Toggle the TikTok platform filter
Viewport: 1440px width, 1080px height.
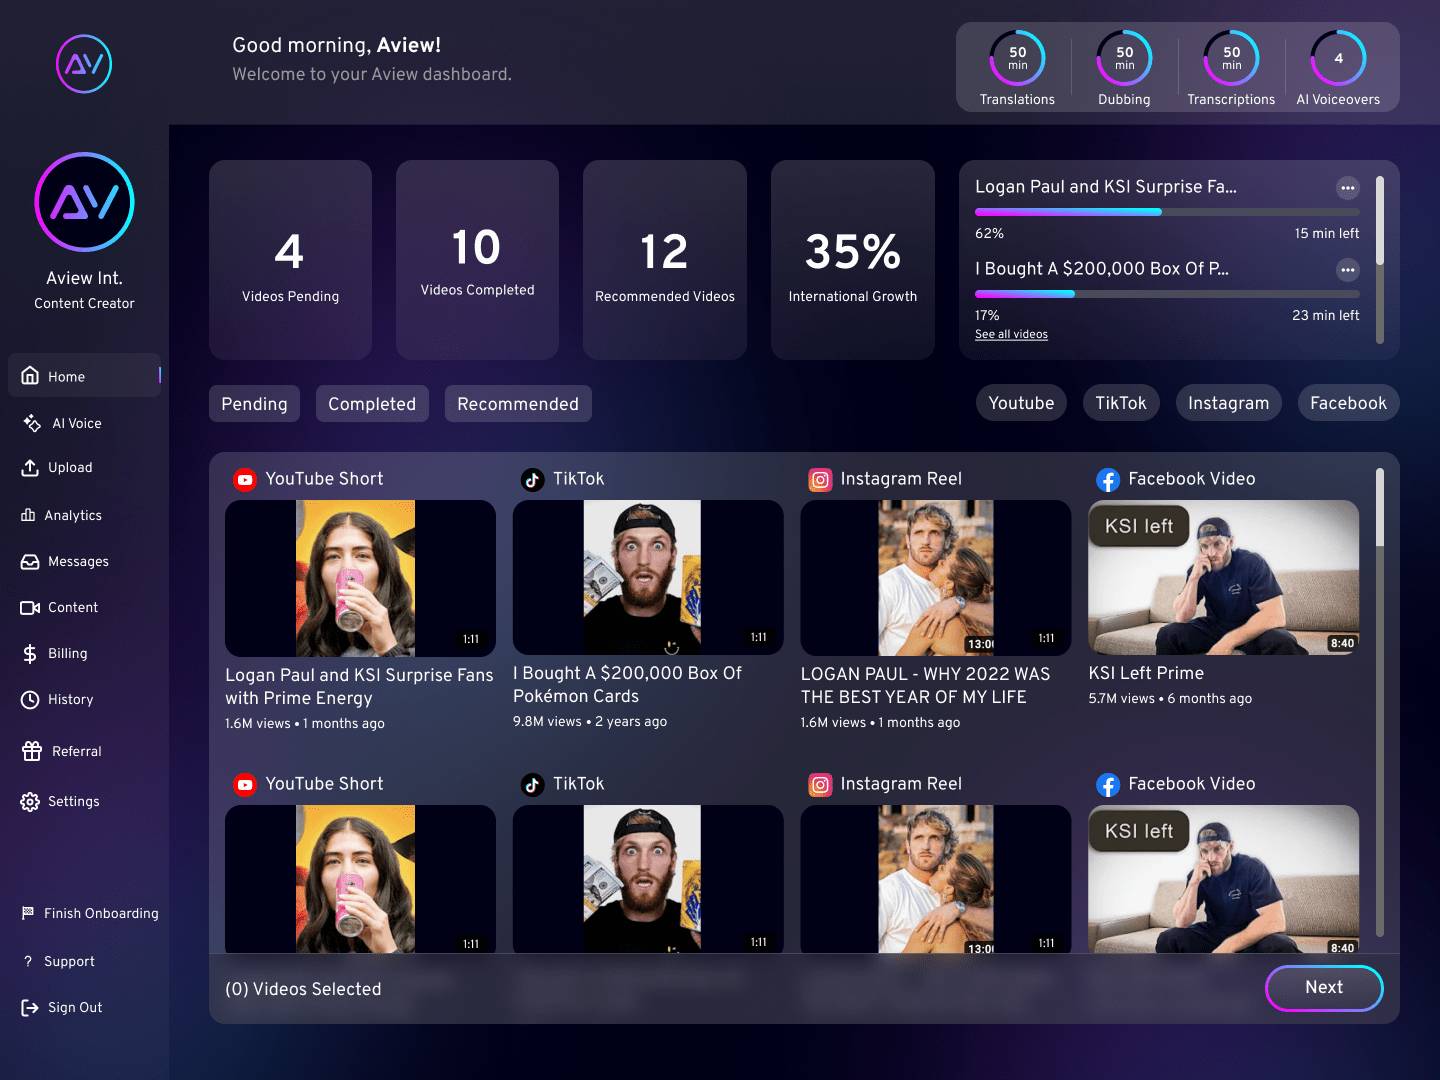[x=1120, y=403]
